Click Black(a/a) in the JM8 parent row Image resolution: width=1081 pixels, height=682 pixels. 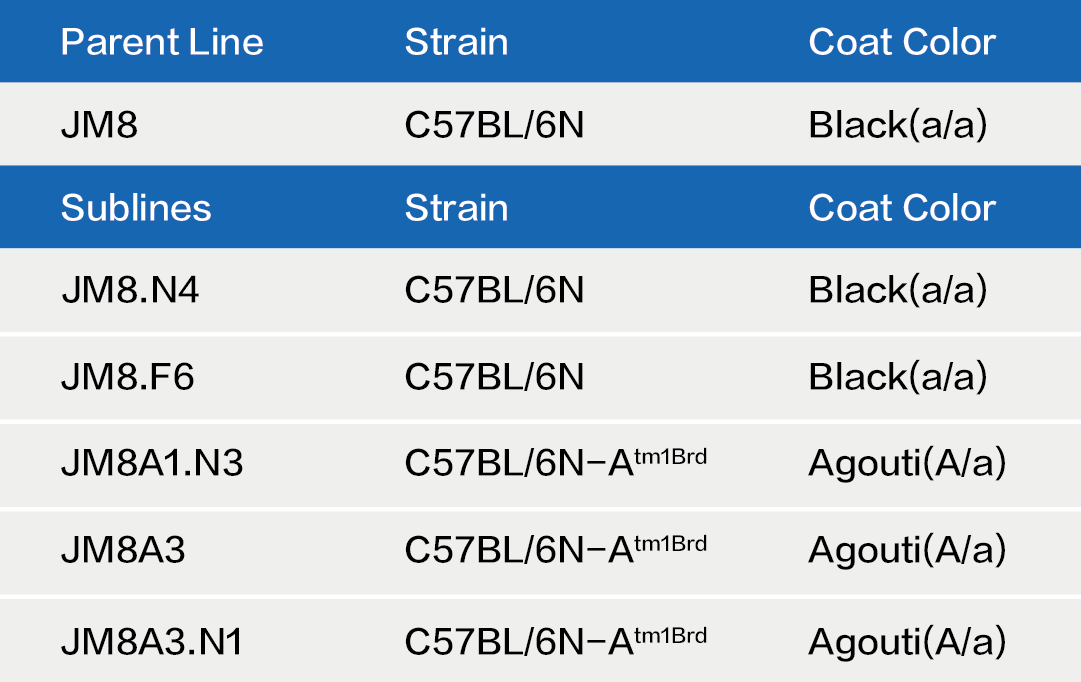(898, 125)
